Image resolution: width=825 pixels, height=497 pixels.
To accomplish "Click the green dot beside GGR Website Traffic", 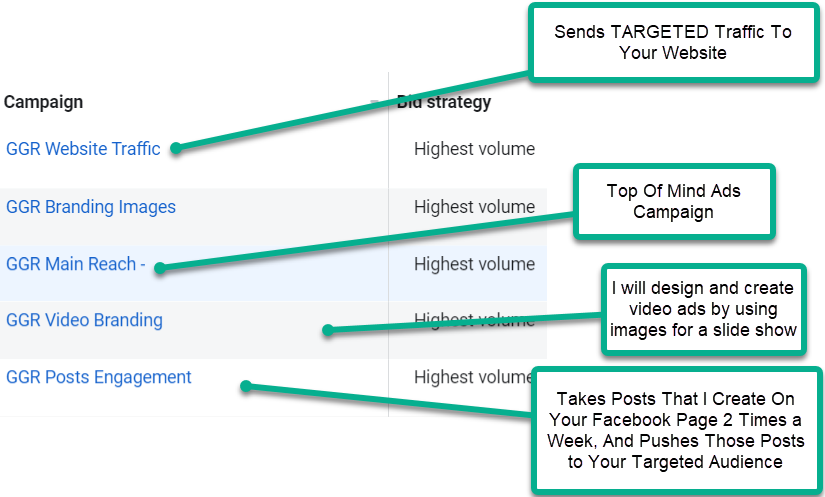I will (x=175, y=149).
